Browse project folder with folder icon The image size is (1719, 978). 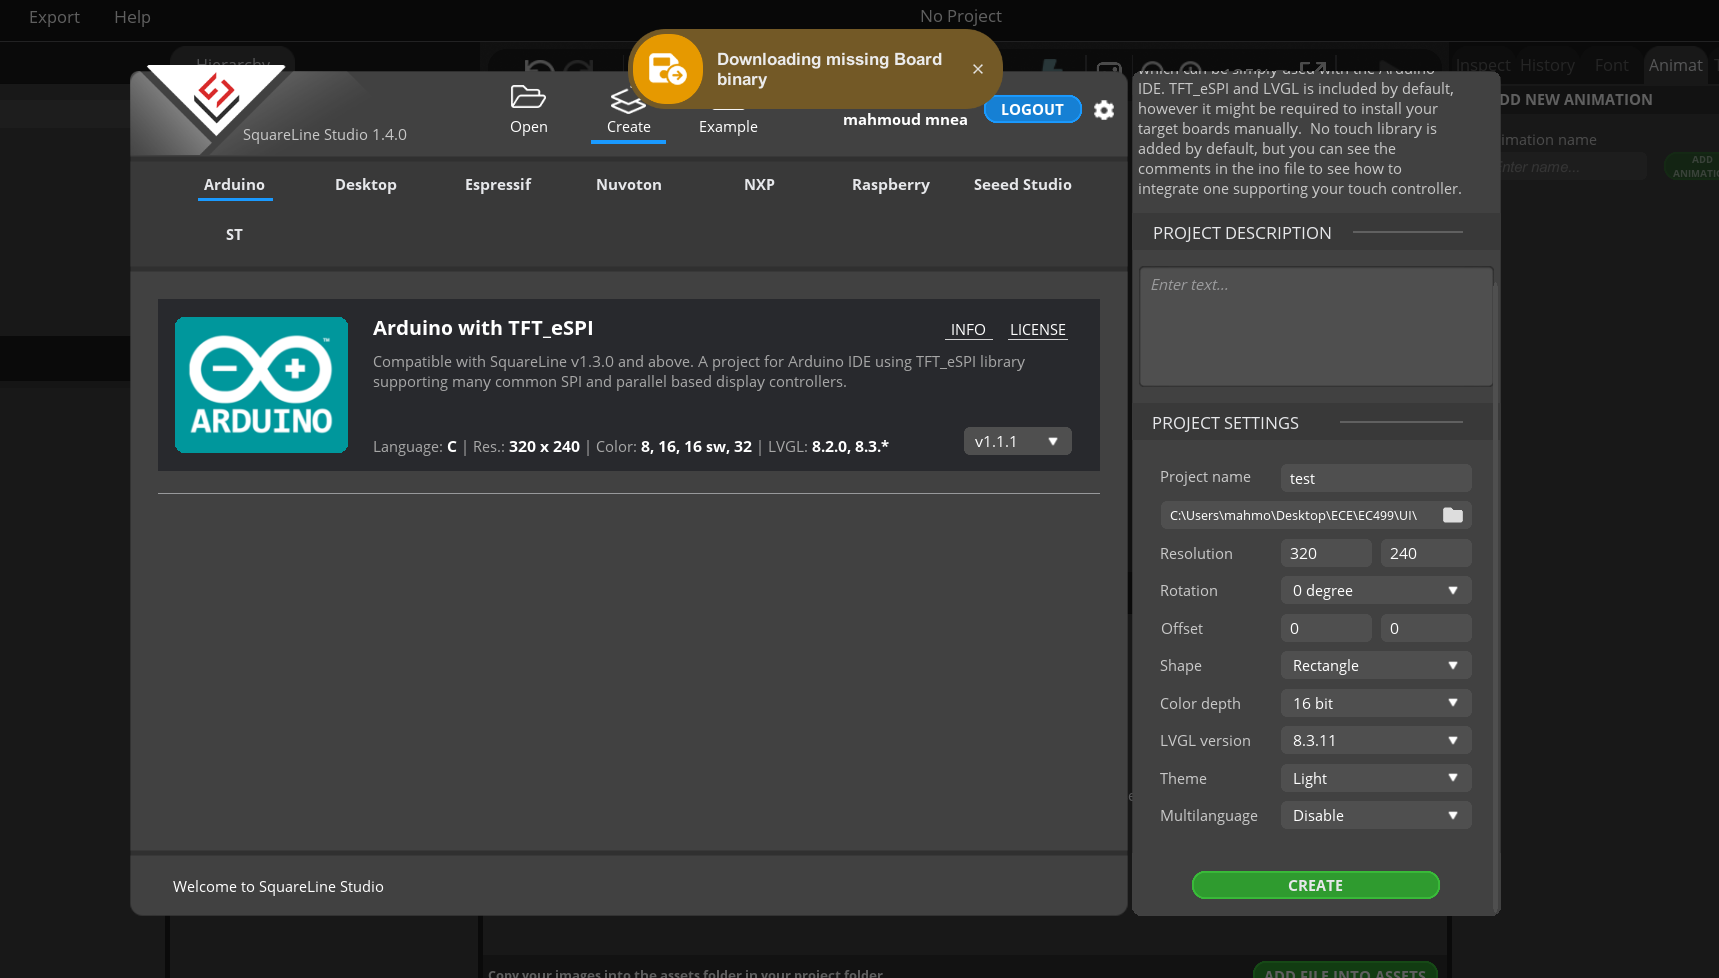coord(1453,515)
